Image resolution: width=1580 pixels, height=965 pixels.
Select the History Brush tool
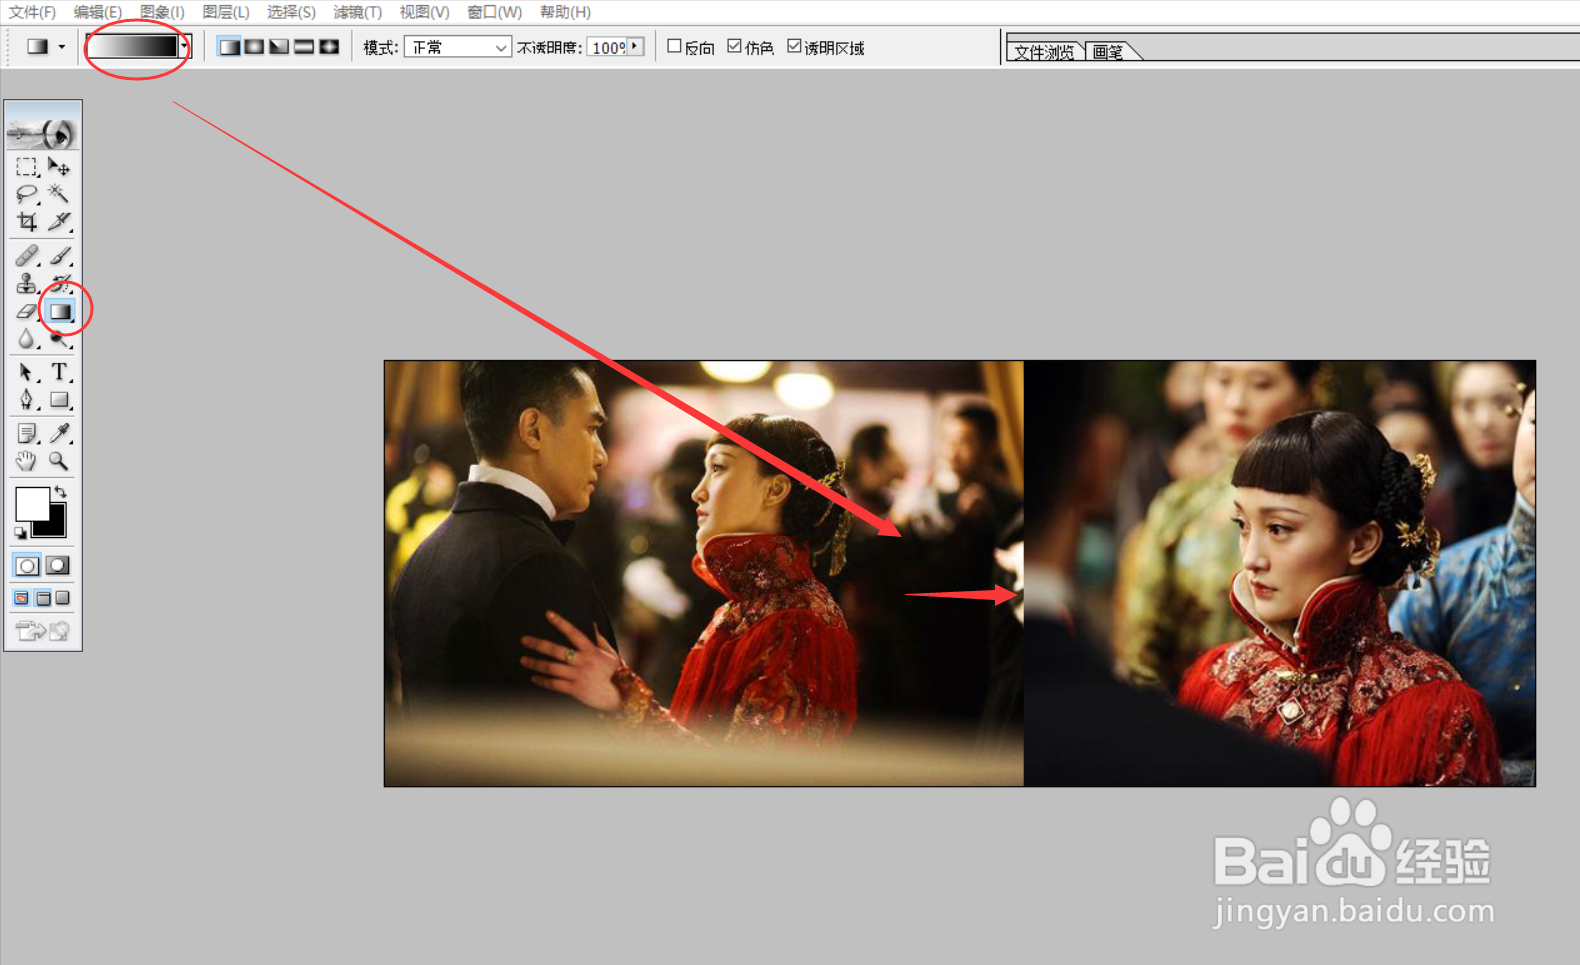[x=59, y=284]
